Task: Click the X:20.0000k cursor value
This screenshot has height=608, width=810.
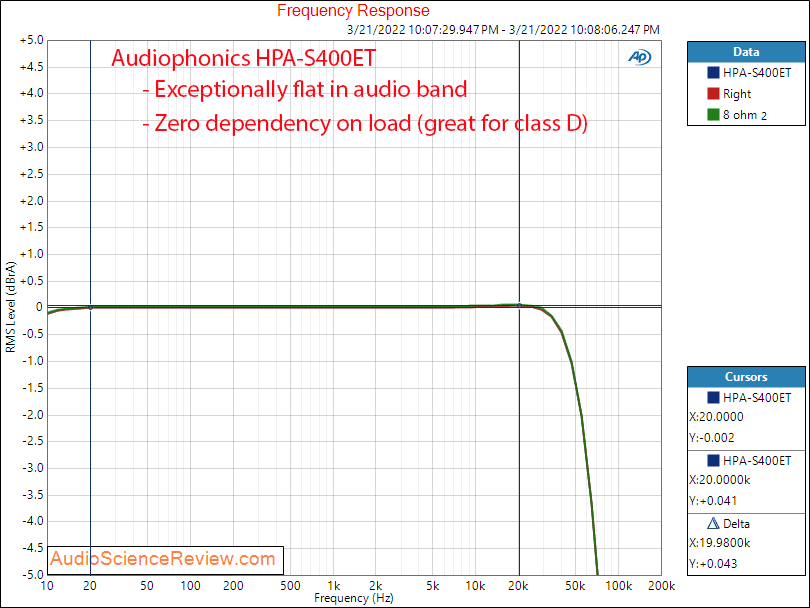Action: [x=719, y=480]
